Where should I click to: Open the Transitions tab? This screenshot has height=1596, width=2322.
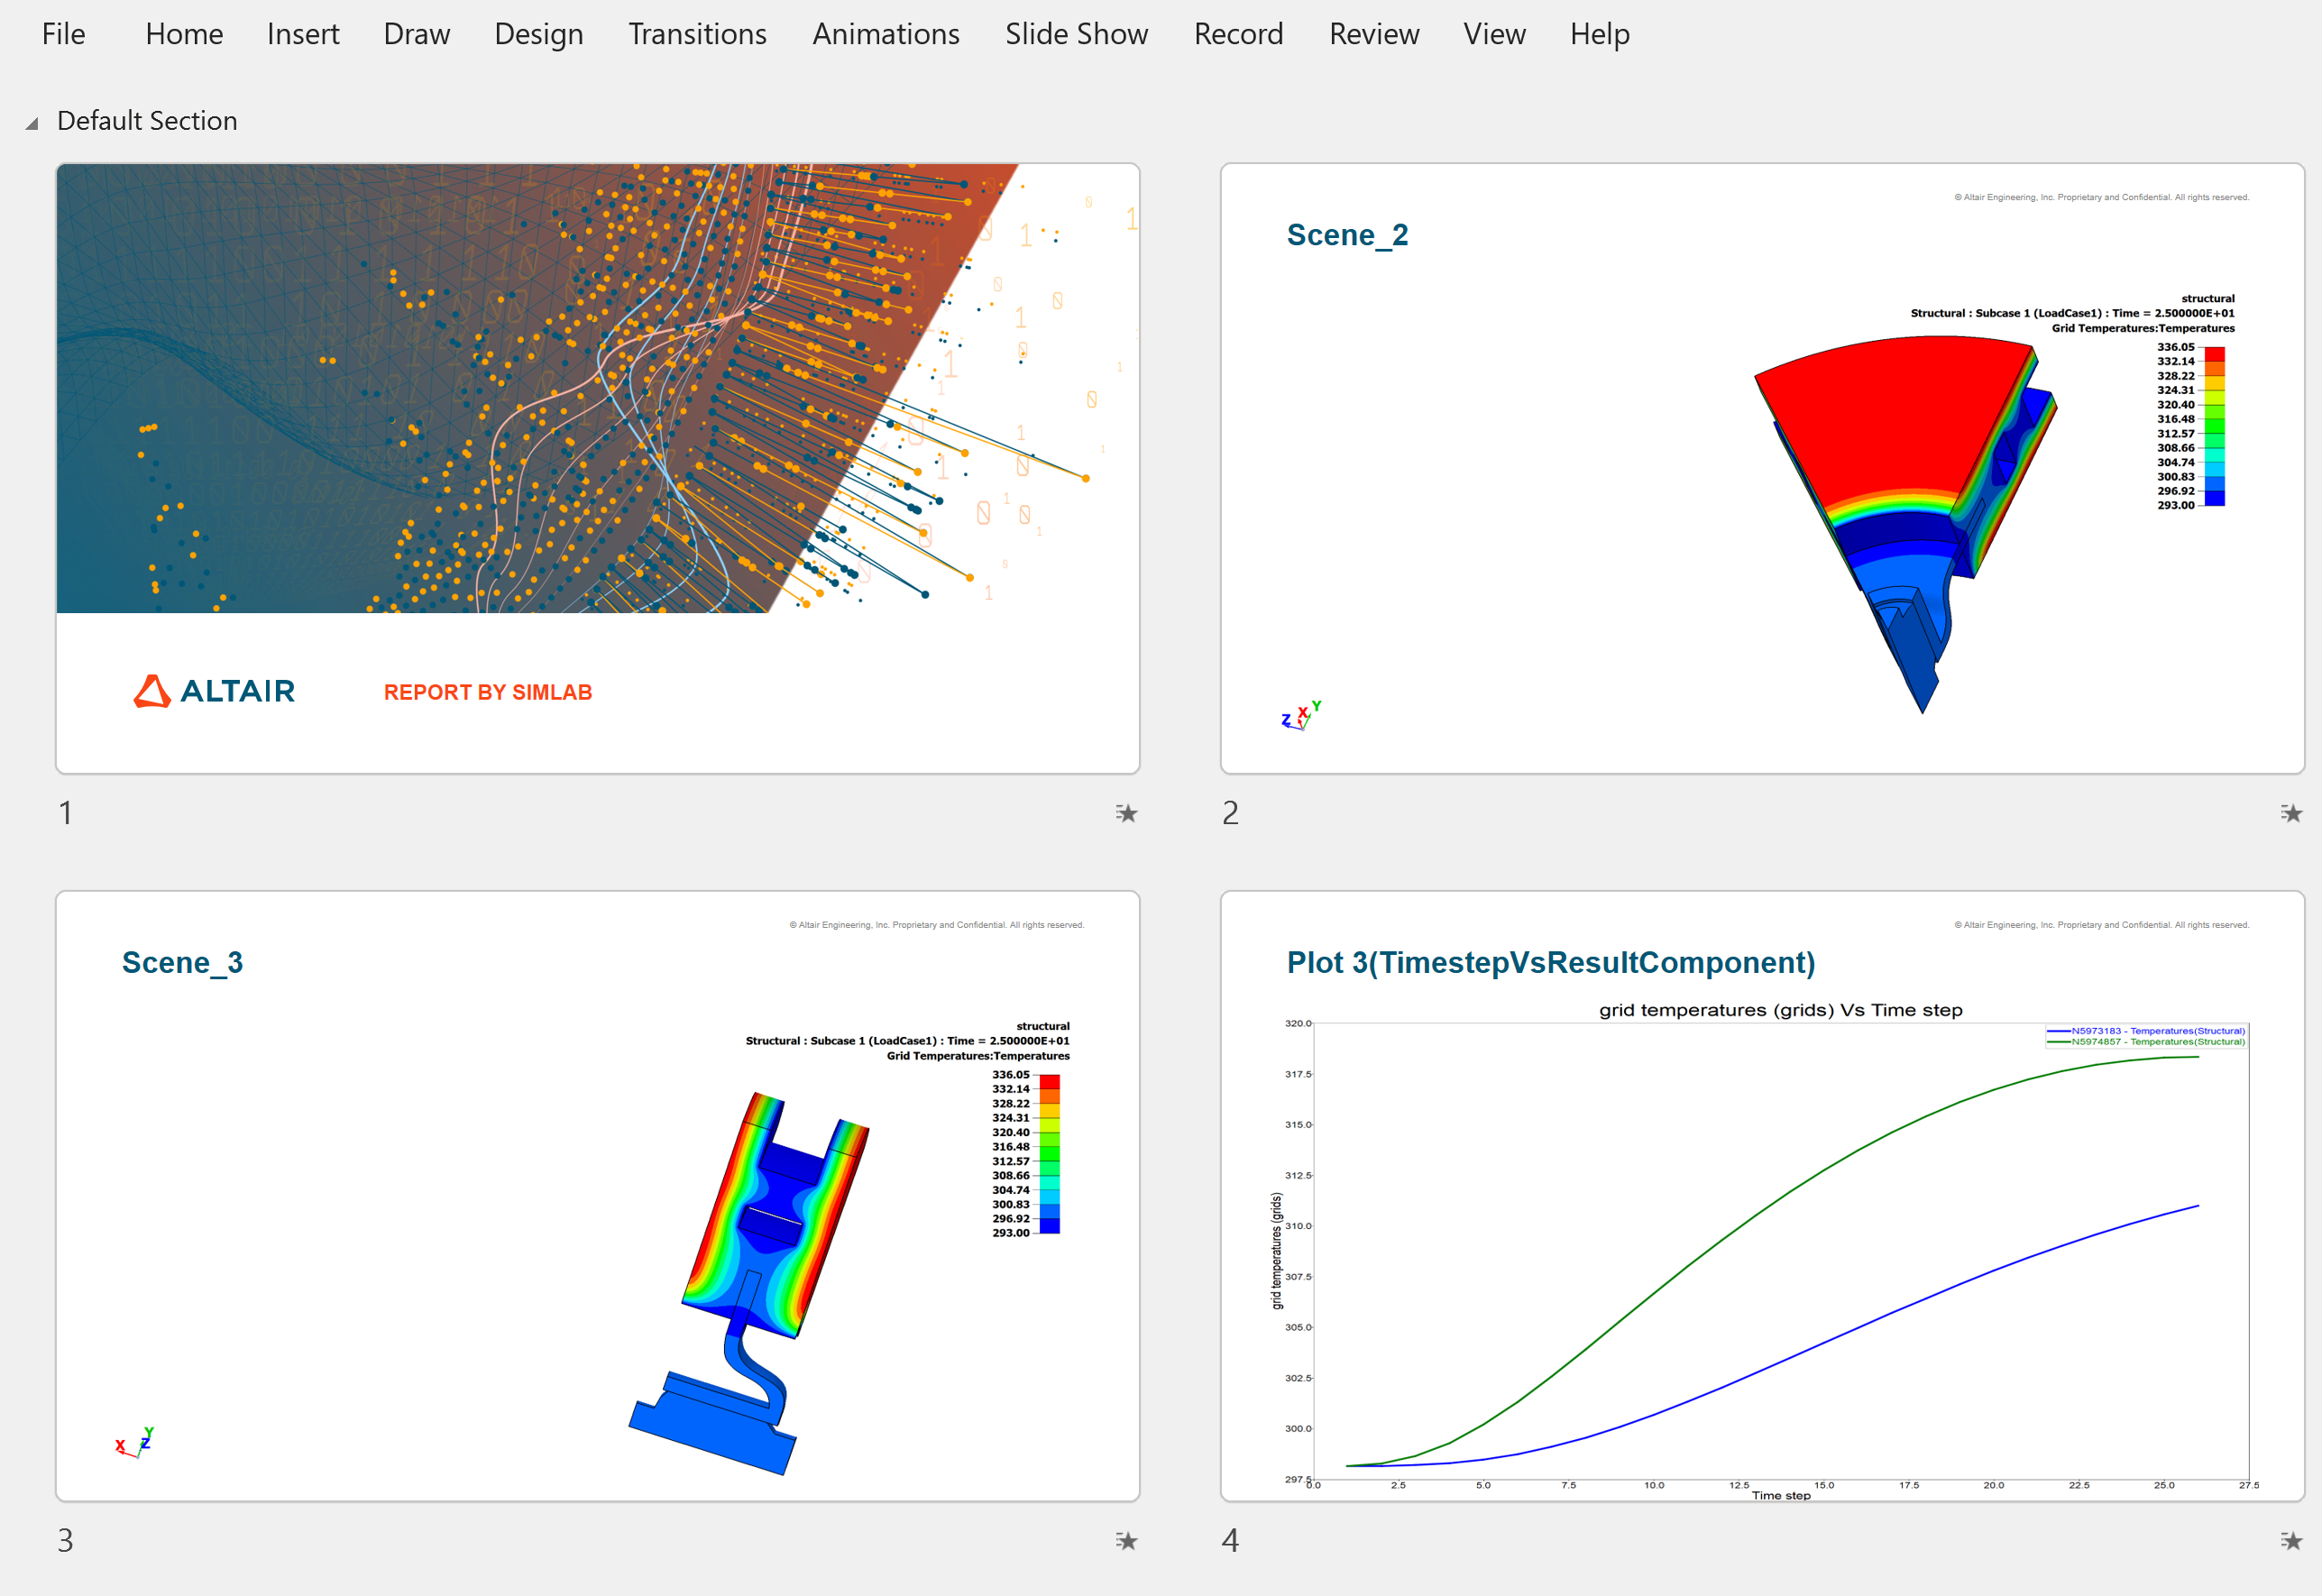coord(697,34)
